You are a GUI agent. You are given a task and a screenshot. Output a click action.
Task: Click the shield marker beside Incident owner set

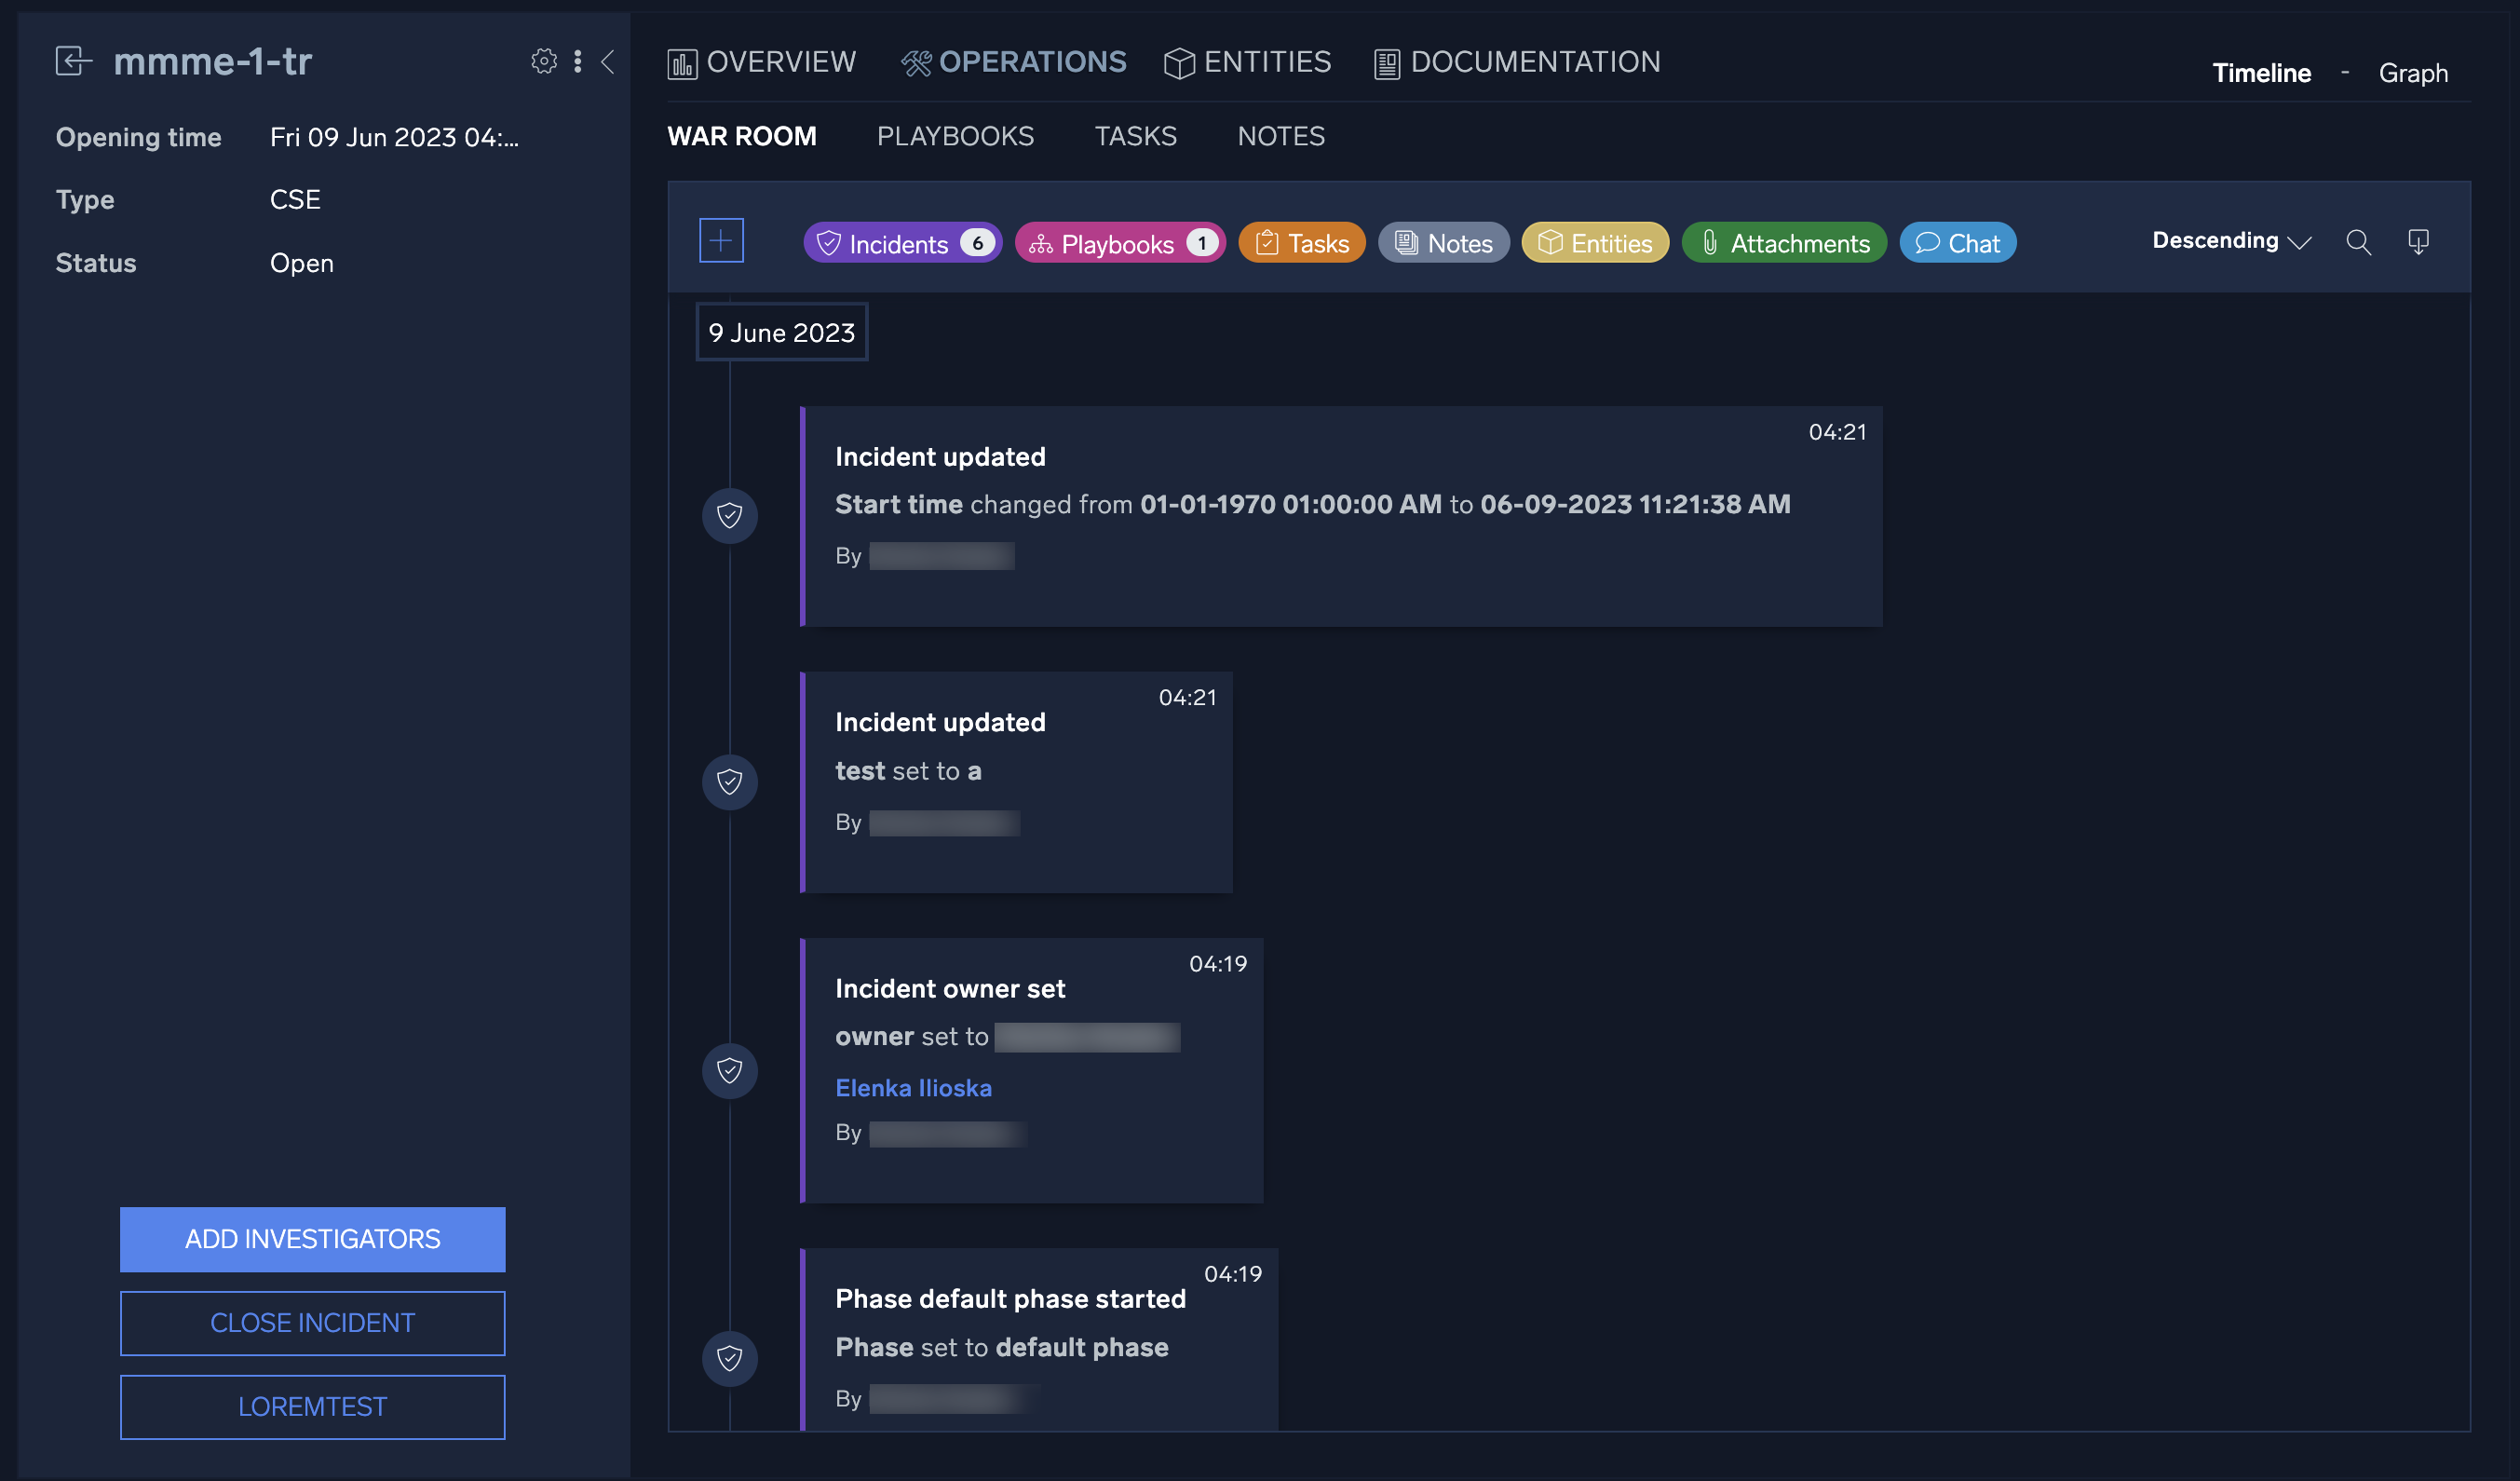tap(730, 1071)
